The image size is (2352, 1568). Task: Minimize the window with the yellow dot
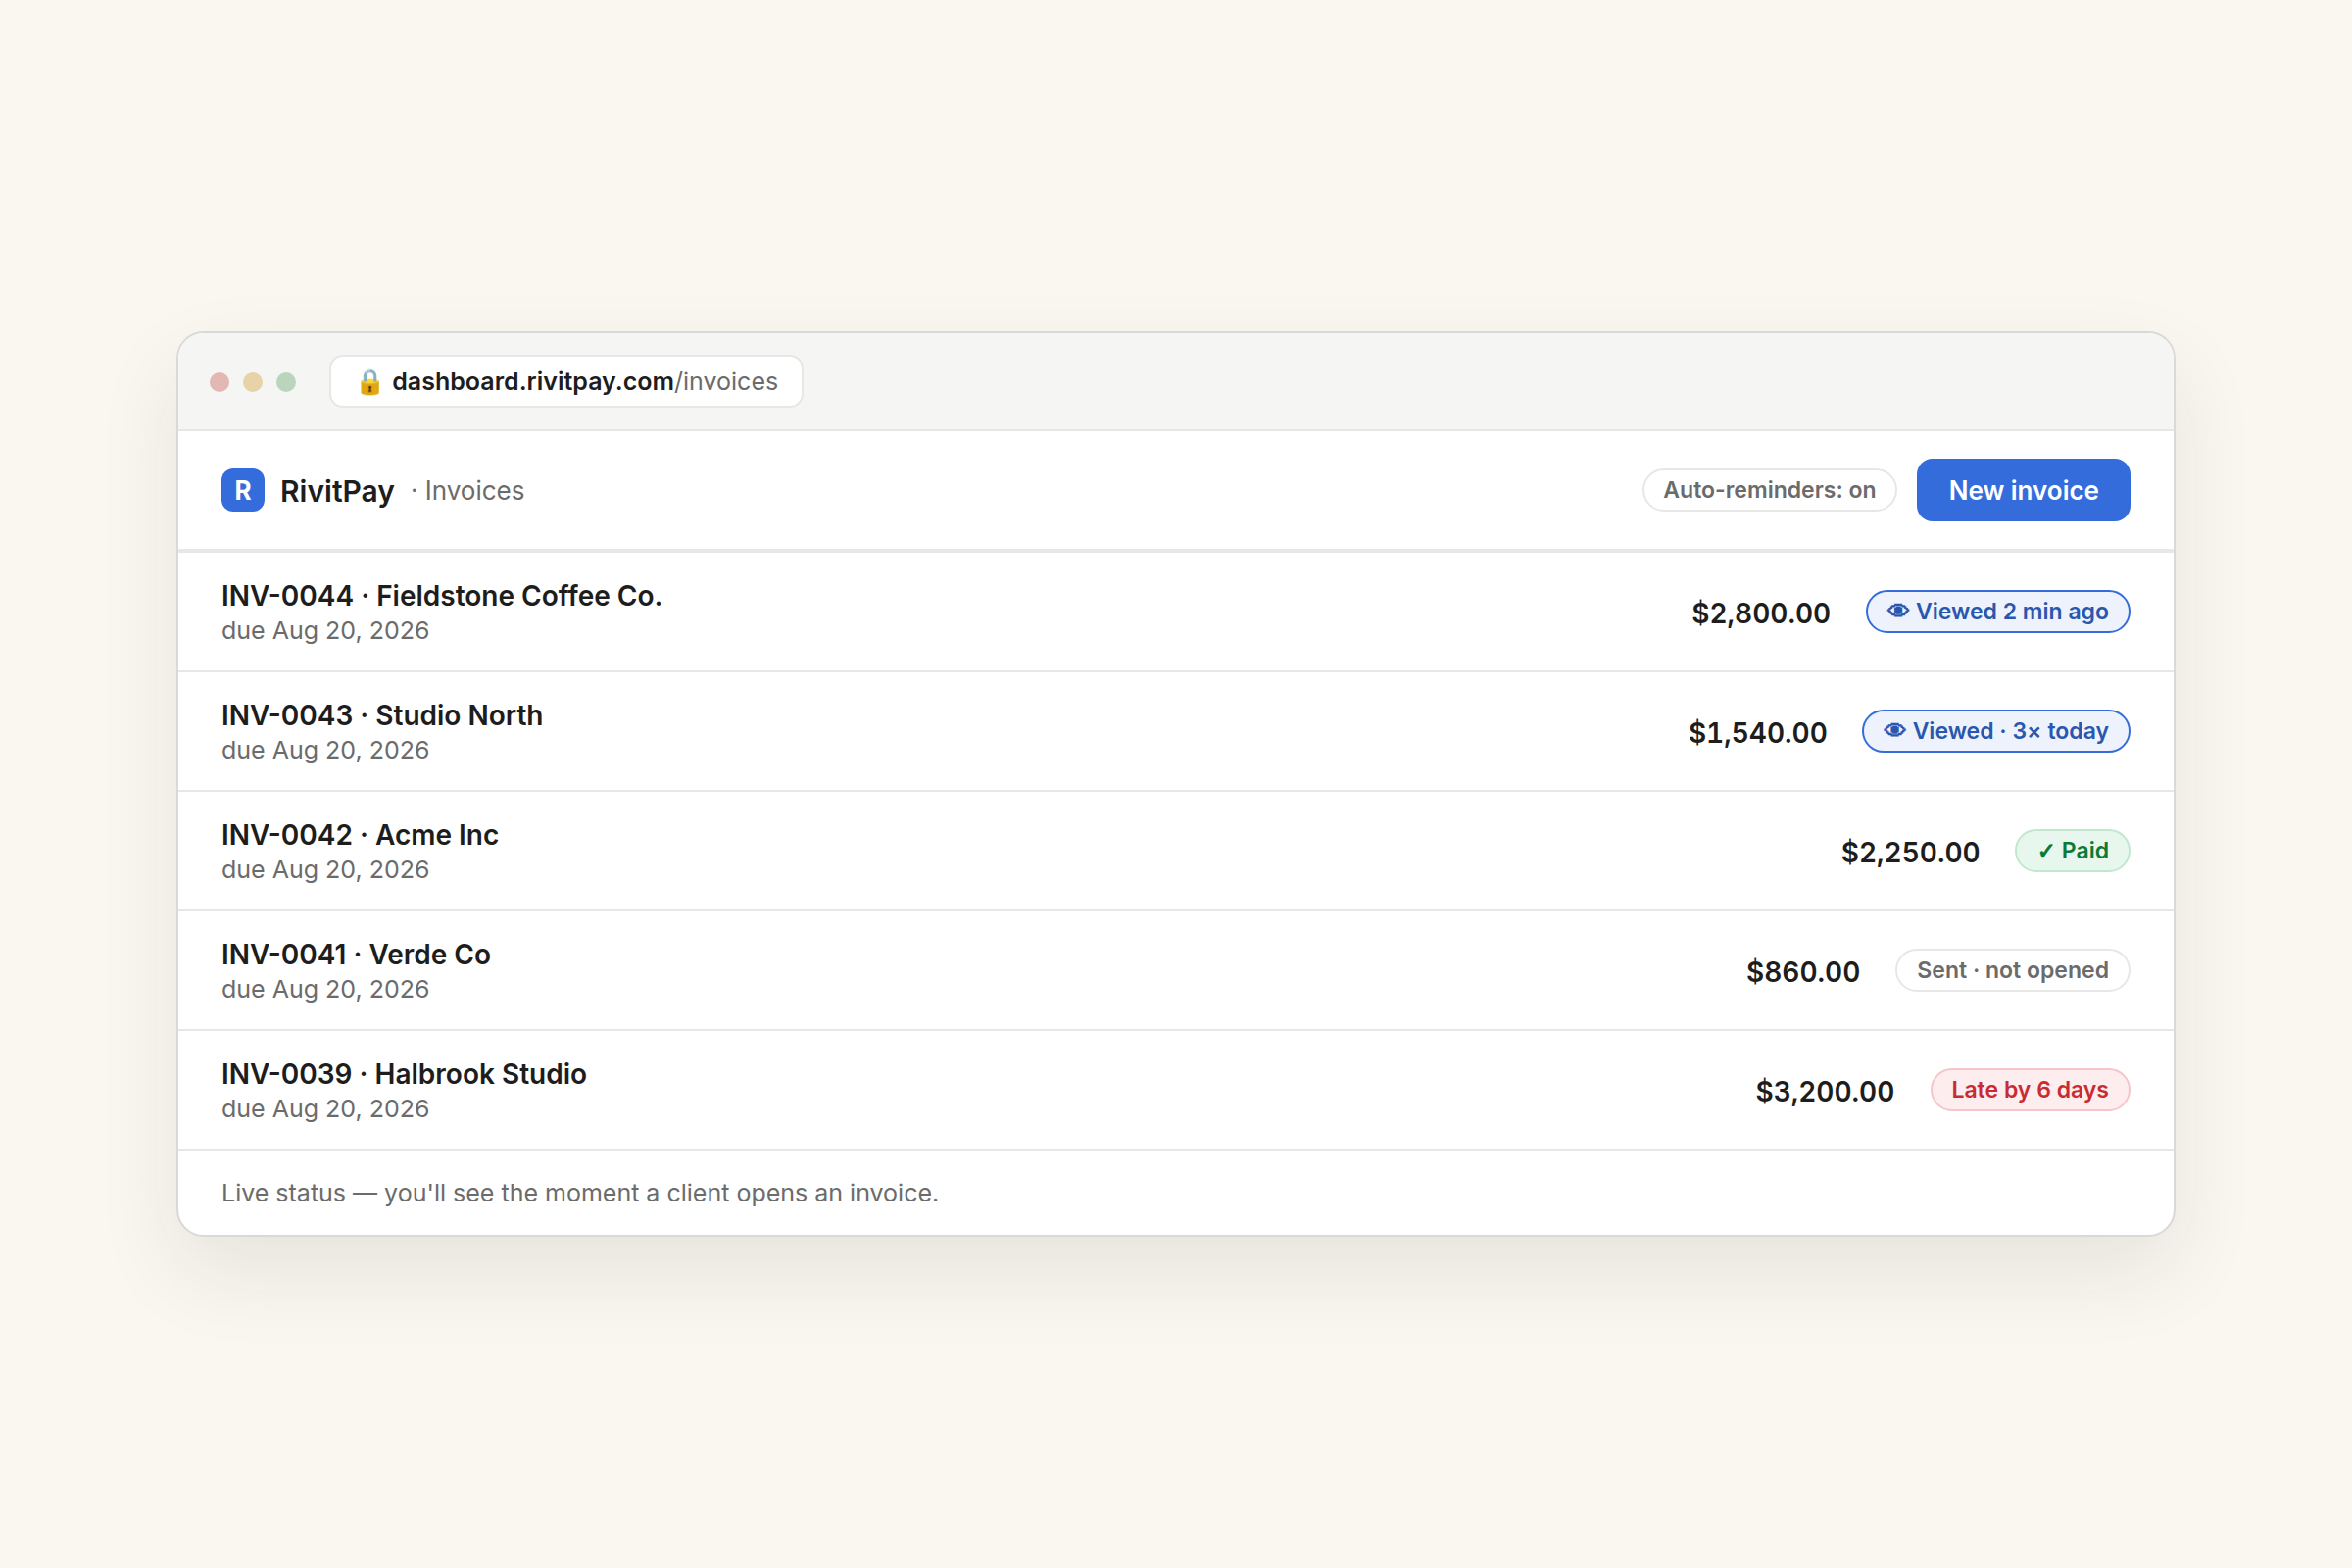pos(253,382)
